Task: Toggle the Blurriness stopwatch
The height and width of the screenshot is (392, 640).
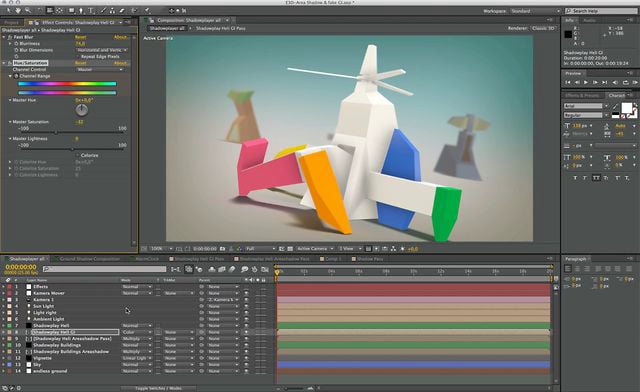Action: coord(16,43)
